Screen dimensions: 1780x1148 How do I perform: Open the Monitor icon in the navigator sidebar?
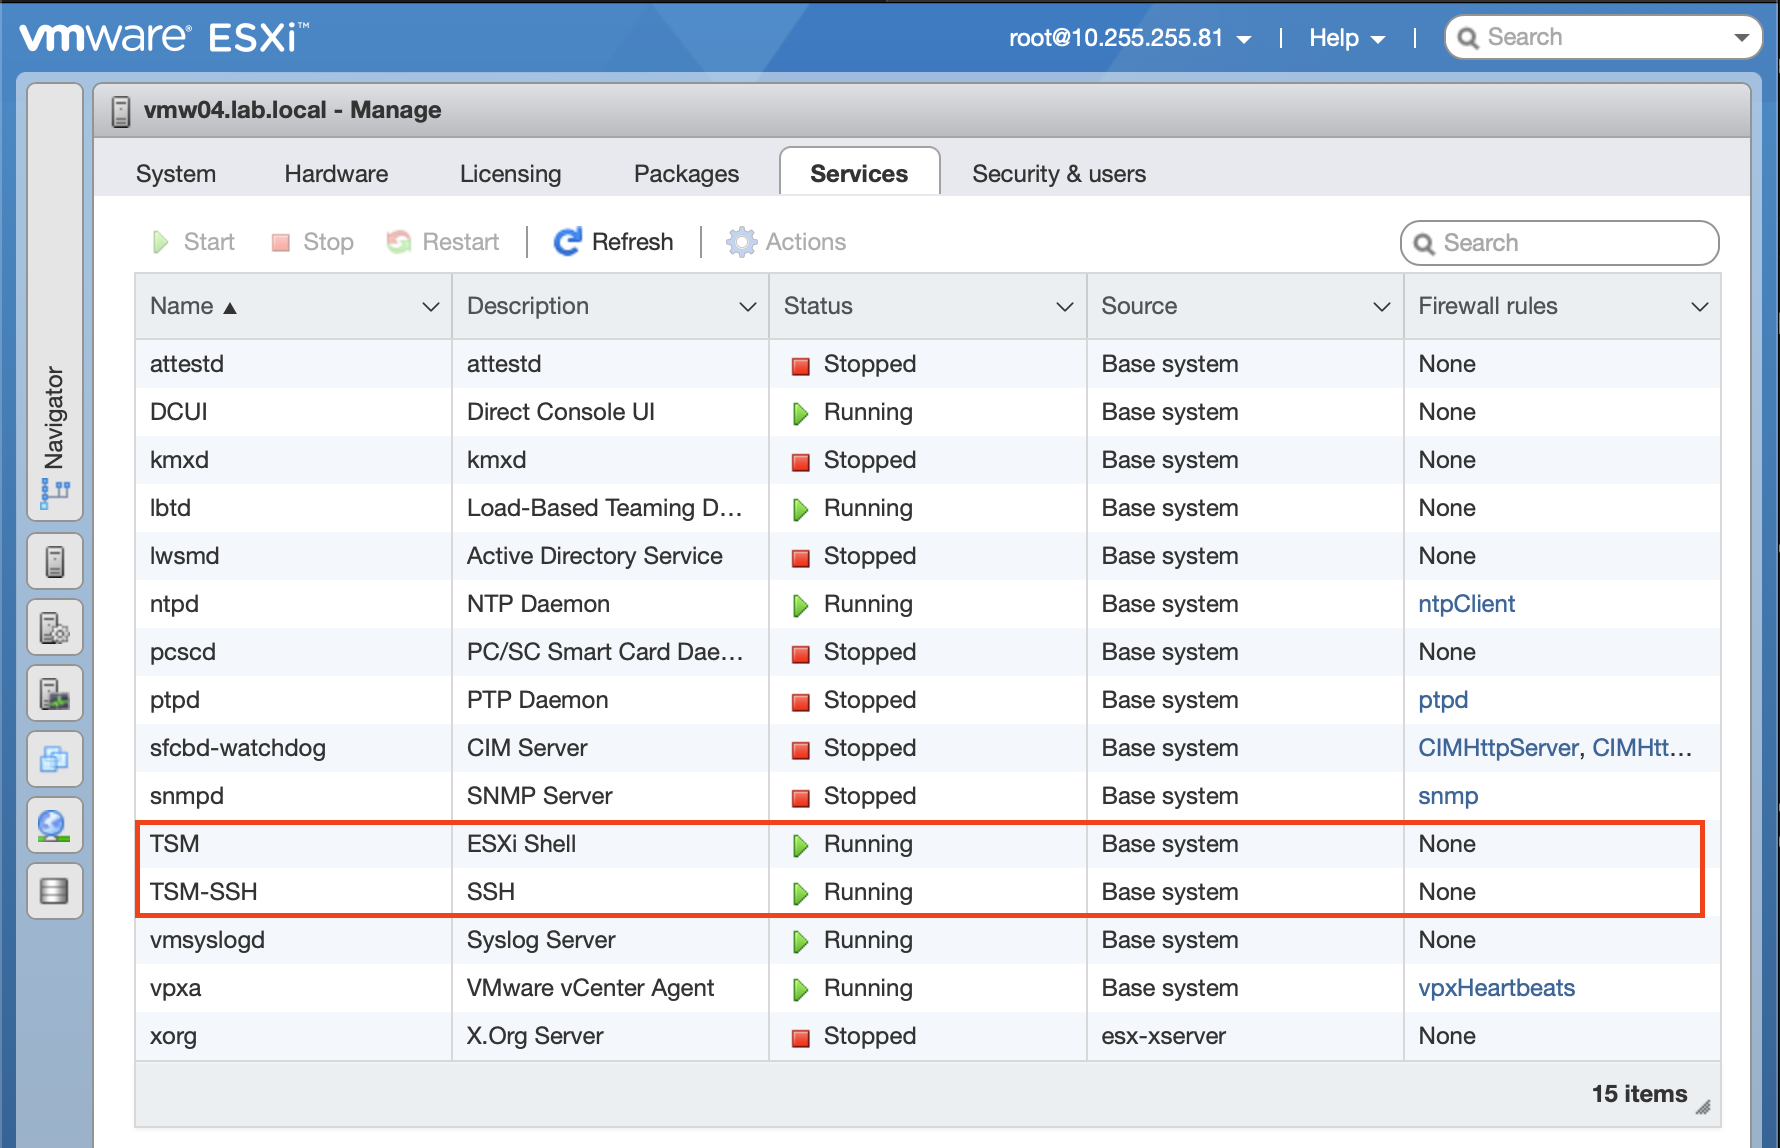point(55,694)
